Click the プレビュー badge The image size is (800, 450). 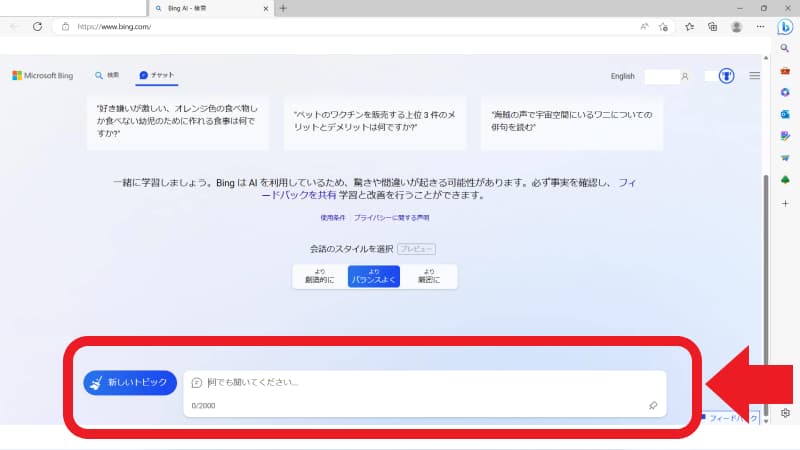point(416,249)
